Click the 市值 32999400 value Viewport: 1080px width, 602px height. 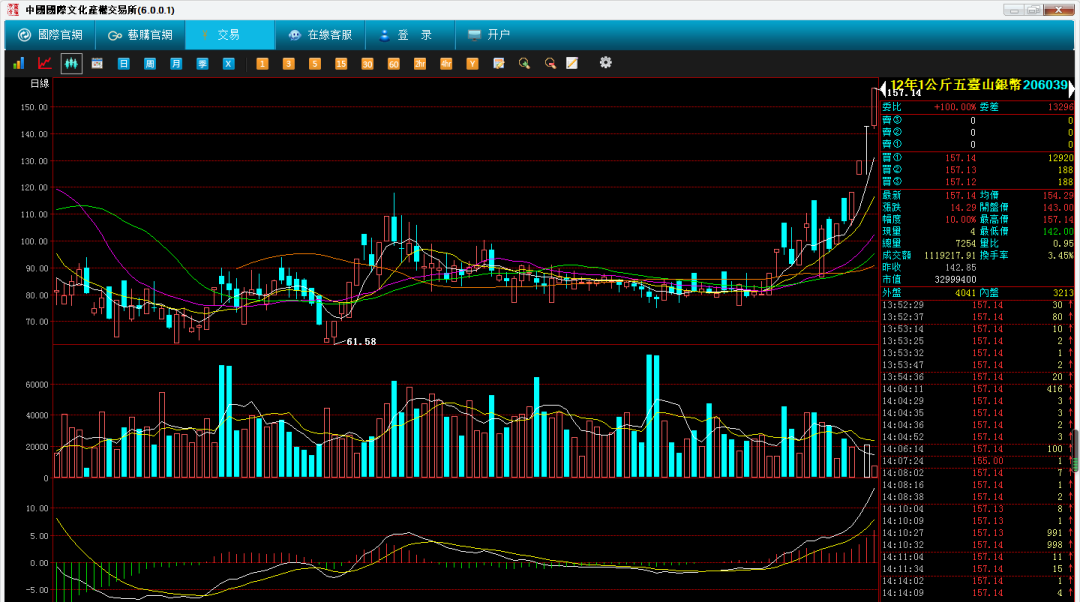click(955, 280)
